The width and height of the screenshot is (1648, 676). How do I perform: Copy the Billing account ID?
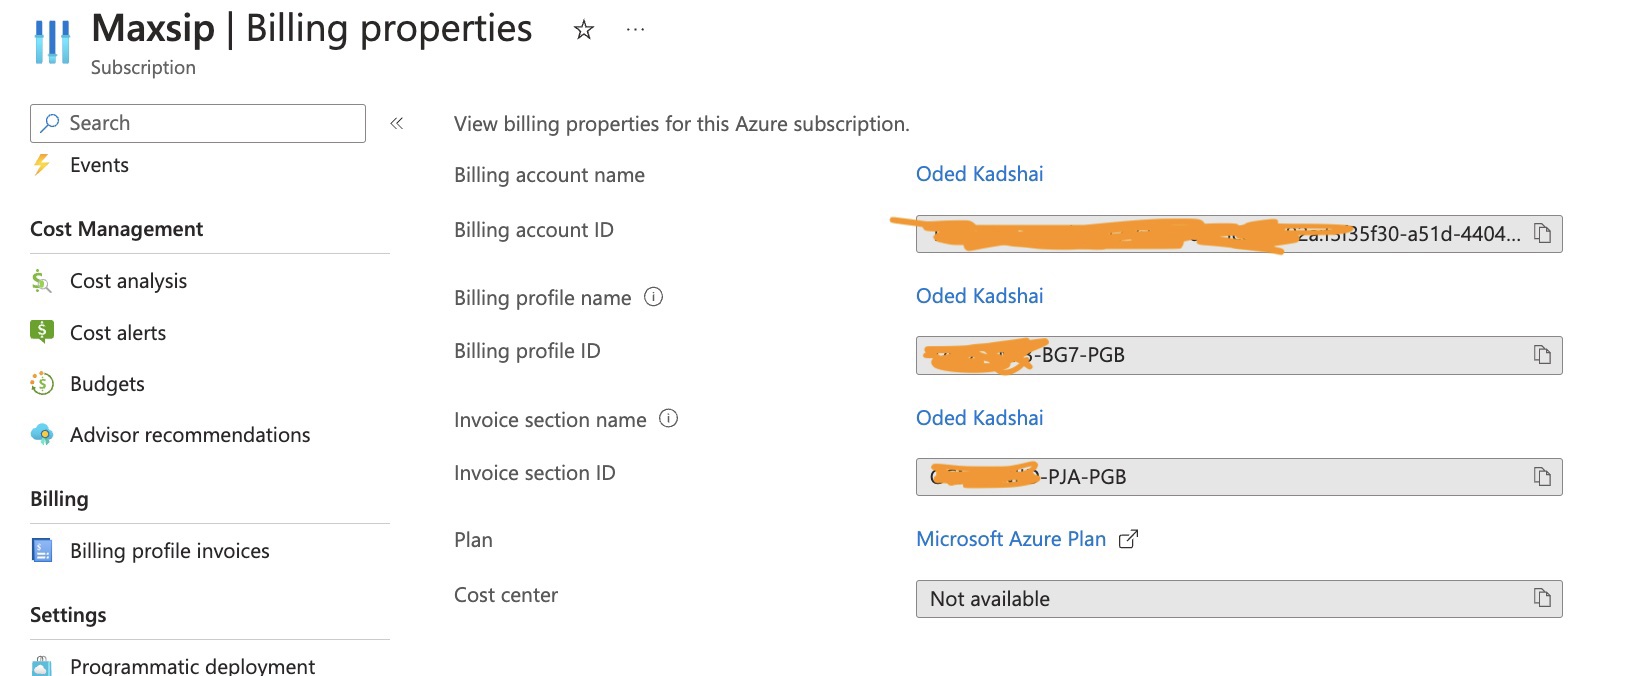coord(1542,233)
